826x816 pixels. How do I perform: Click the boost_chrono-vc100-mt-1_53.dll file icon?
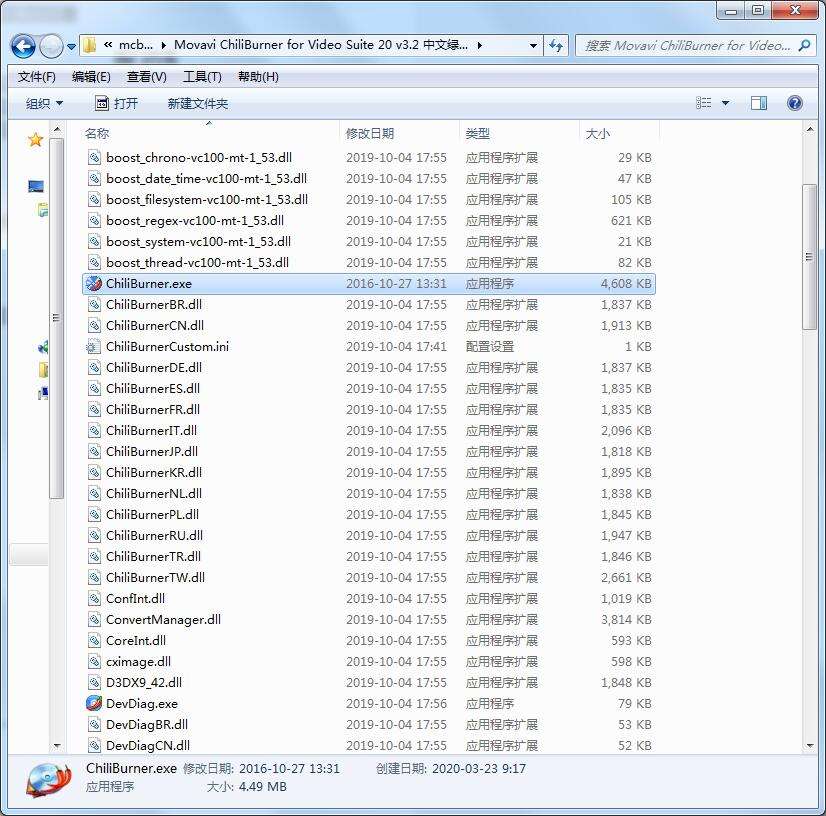point(94,158)
